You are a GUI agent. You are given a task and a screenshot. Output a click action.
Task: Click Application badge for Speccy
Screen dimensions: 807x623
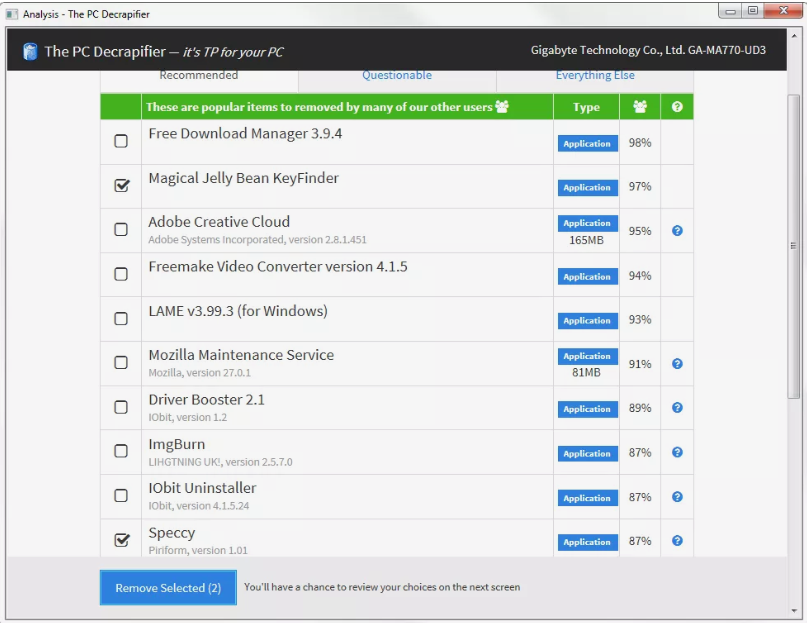coord(587,542)
